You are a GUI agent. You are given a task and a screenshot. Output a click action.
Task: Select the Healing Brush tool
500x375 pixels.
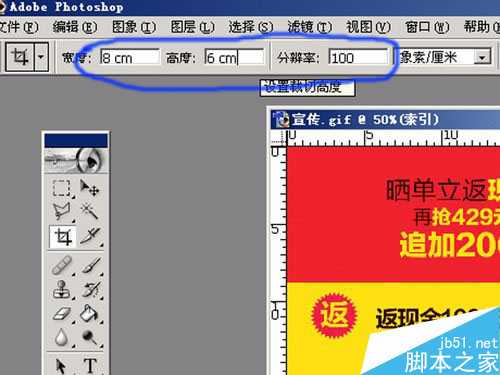coord(62,265)
